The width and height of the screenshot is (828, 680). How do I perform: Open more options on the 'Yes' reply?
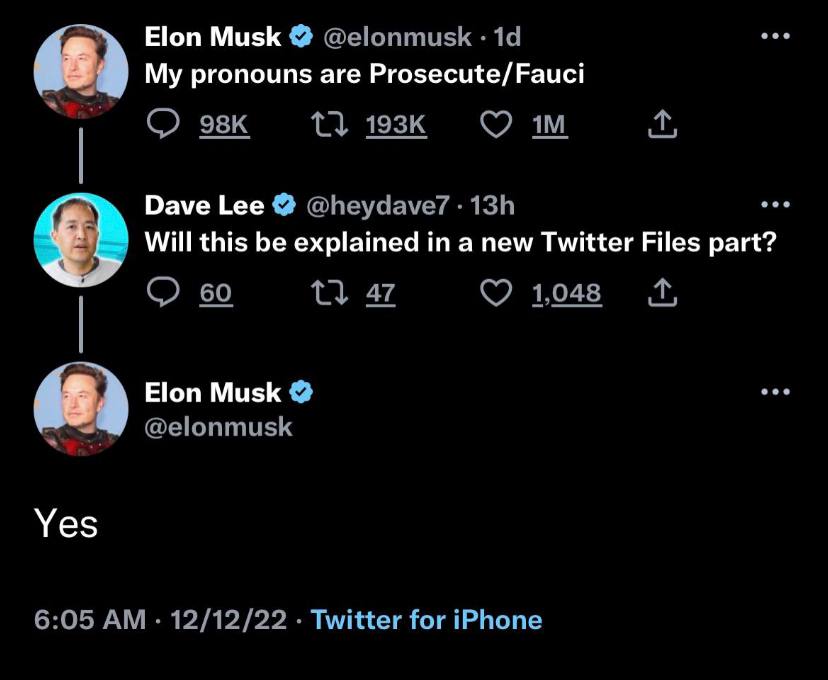coord(775,391)
